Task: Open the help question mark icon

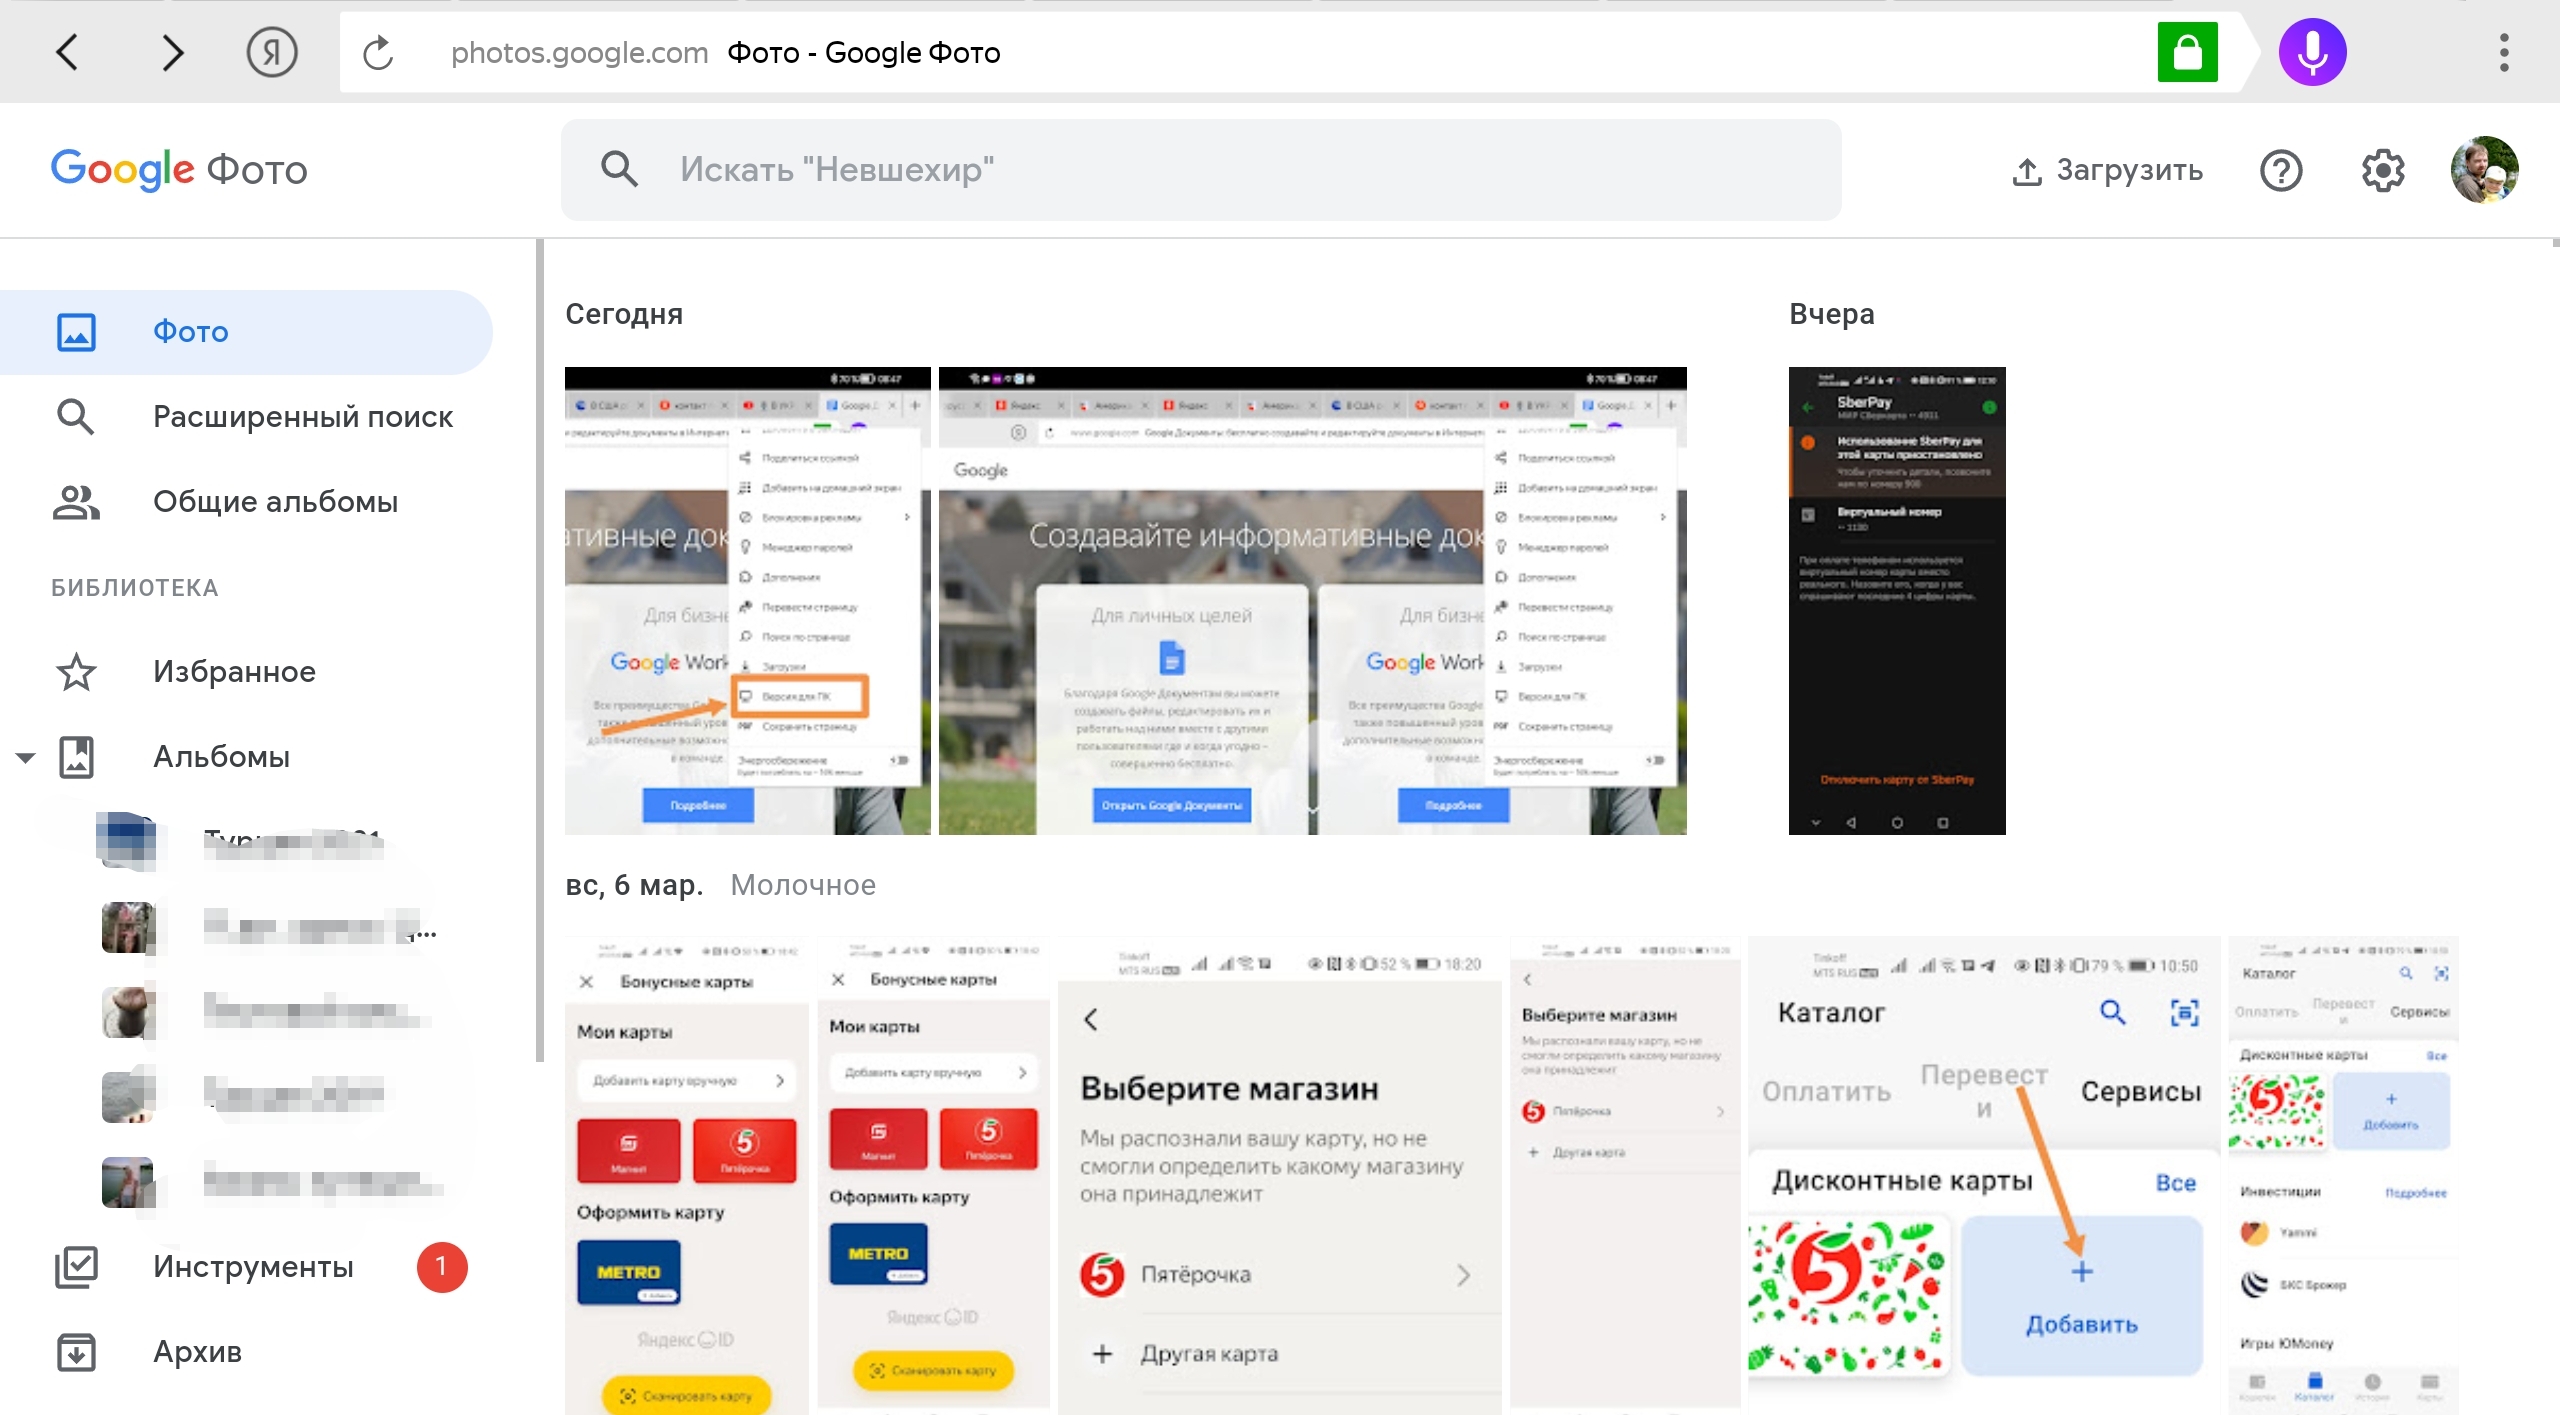Action: point(2281,171)
